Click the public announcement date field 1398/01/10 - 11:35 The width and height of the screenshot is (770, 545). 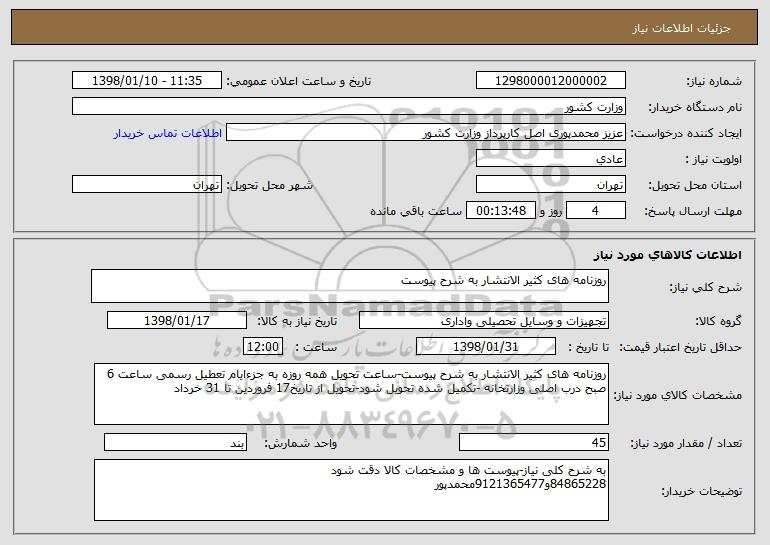click(147, 81)
